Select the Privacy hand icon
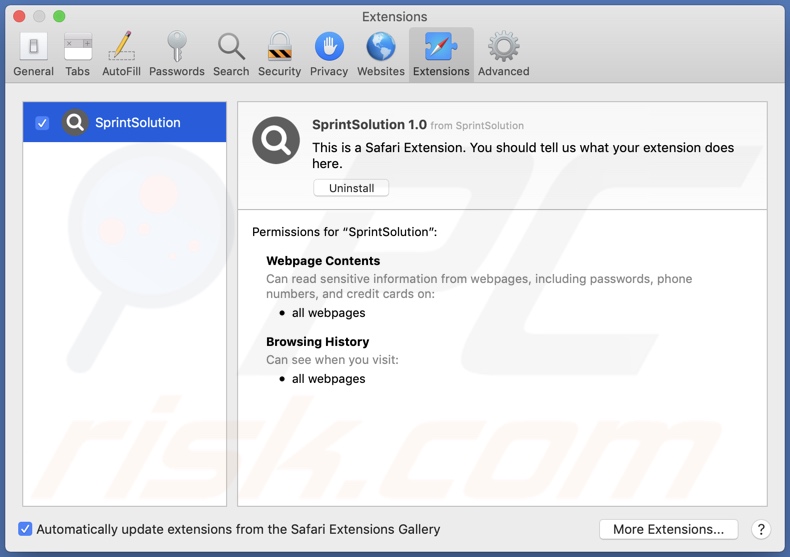The width and height of the screenshot is (790, 557). pyautogui.click(x=329, y=54)
